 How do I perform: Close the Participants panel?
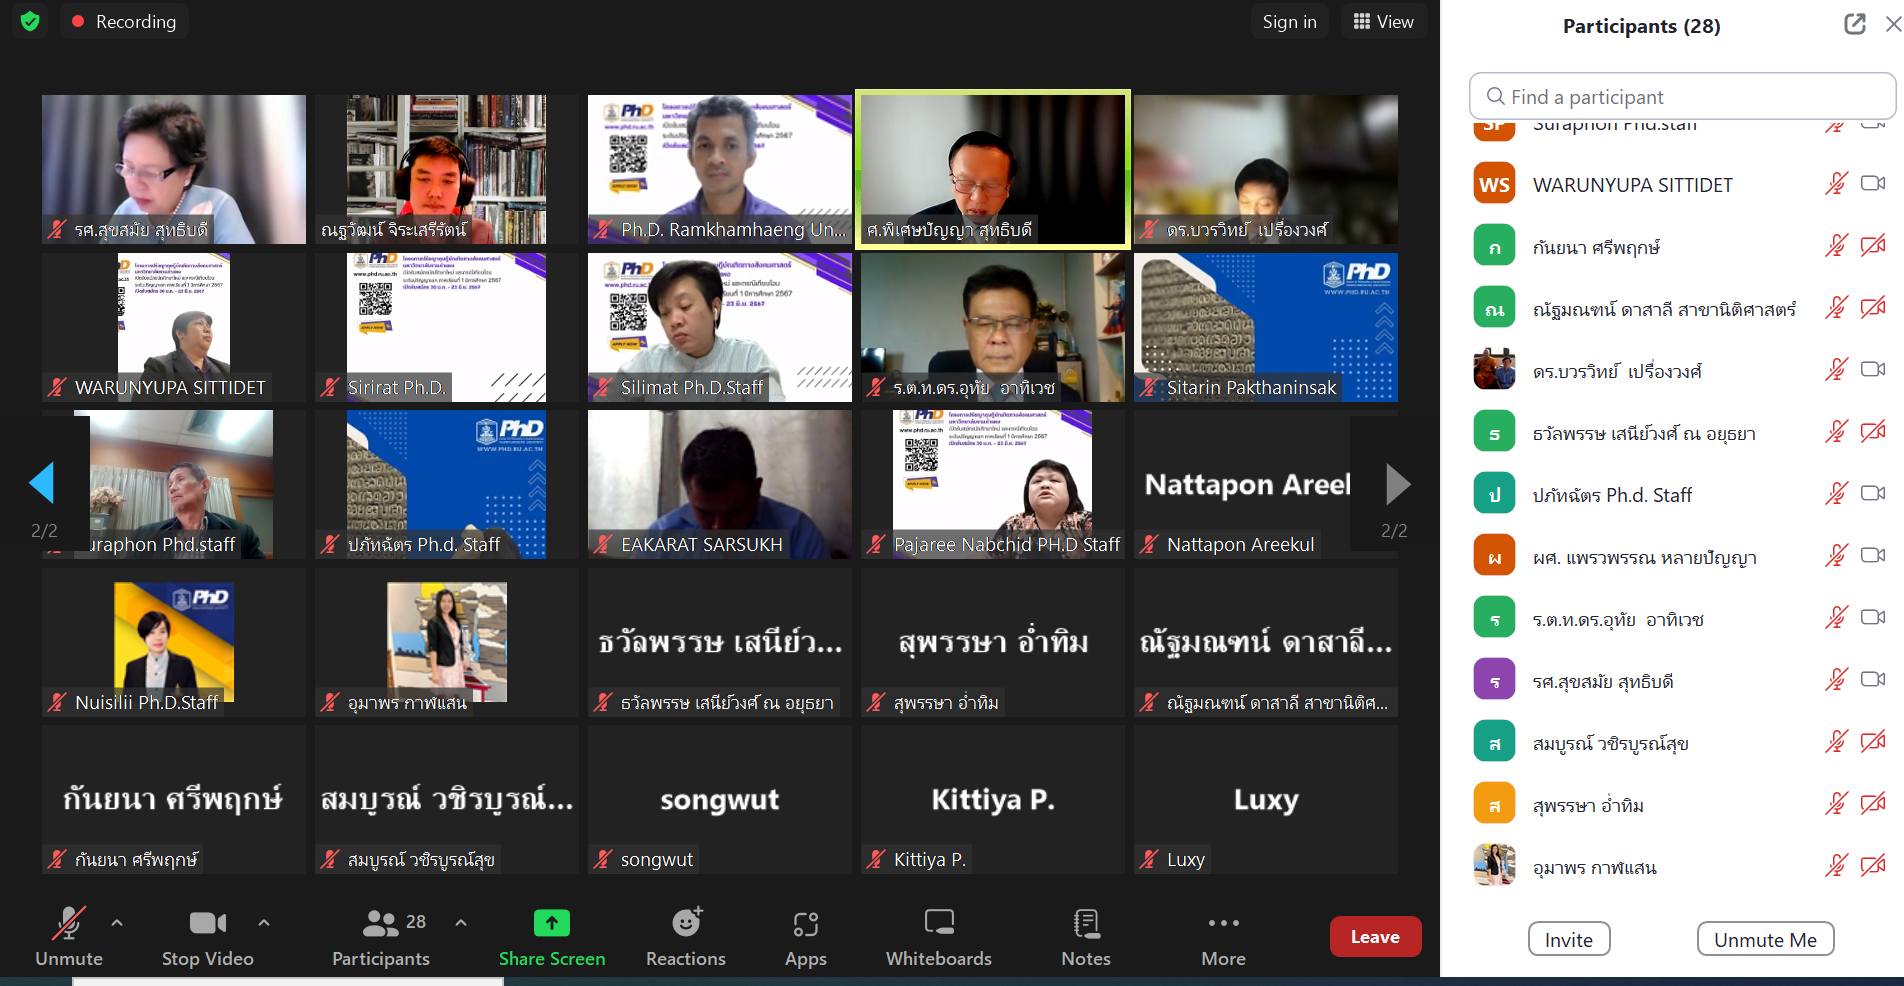point(1892,24)
